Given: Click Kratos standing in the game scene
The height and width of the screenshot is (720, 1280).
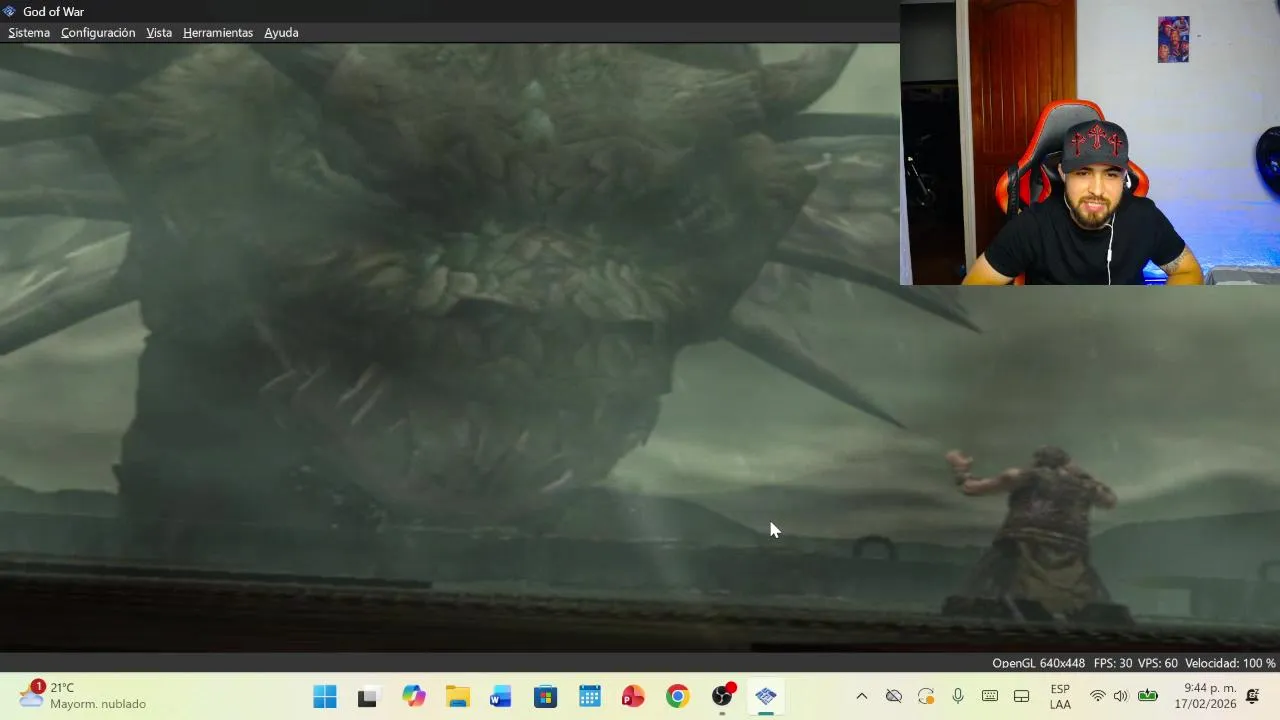Looking at the screenshot, I should (1040, 530).
